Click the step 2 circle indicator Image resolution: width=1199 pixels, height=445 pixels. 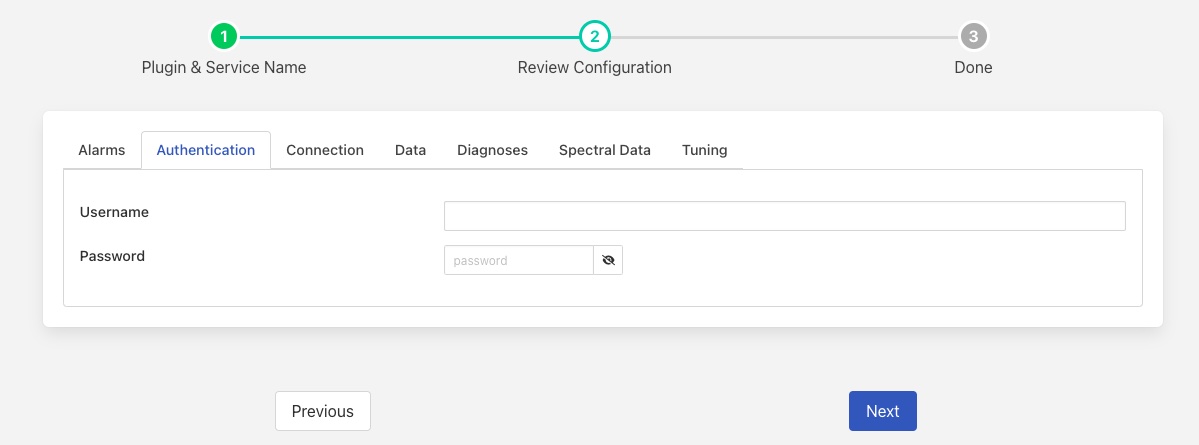pyautogui.click(x=594, y=37)
